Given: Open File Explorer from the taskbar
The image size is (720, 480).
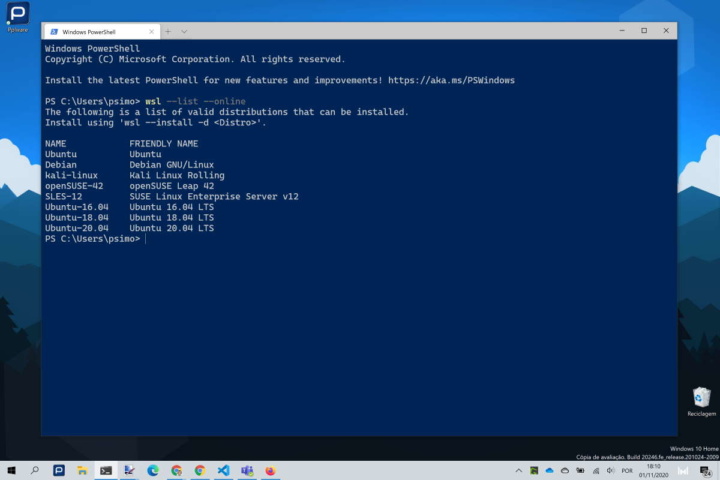Looking at the screenshot, I should pos(82,470).
